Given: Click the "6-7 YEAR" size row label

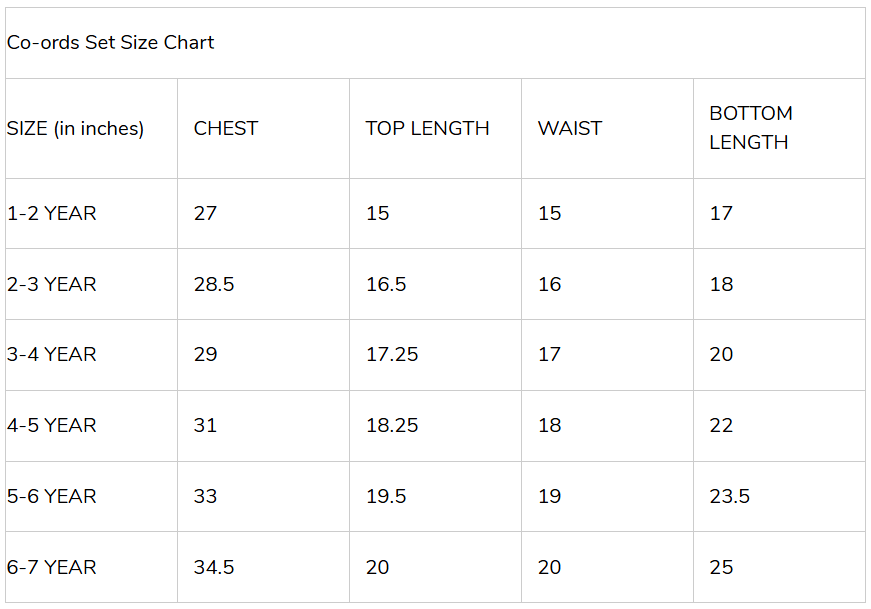Looking at the screenshot, I should pos(52,568).
